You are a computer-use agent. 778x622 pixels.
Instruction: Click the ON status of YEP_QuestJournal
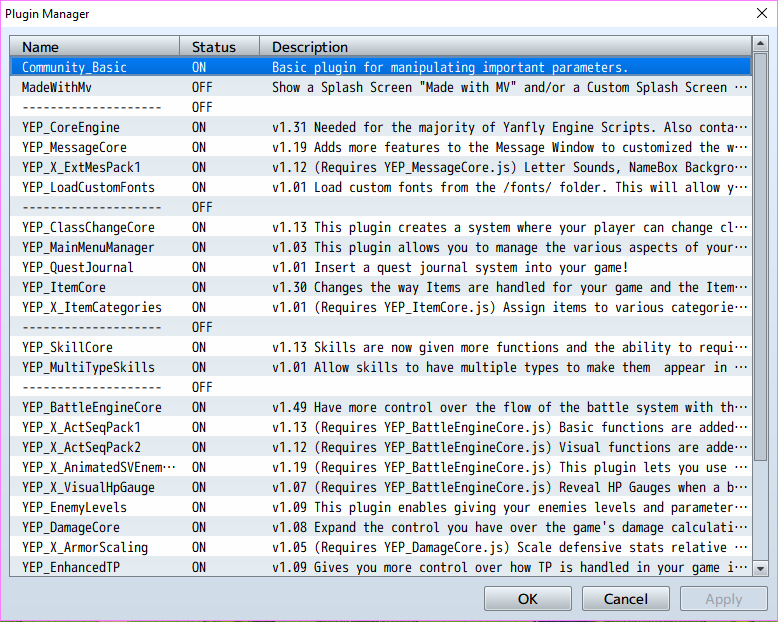(199, 267)
